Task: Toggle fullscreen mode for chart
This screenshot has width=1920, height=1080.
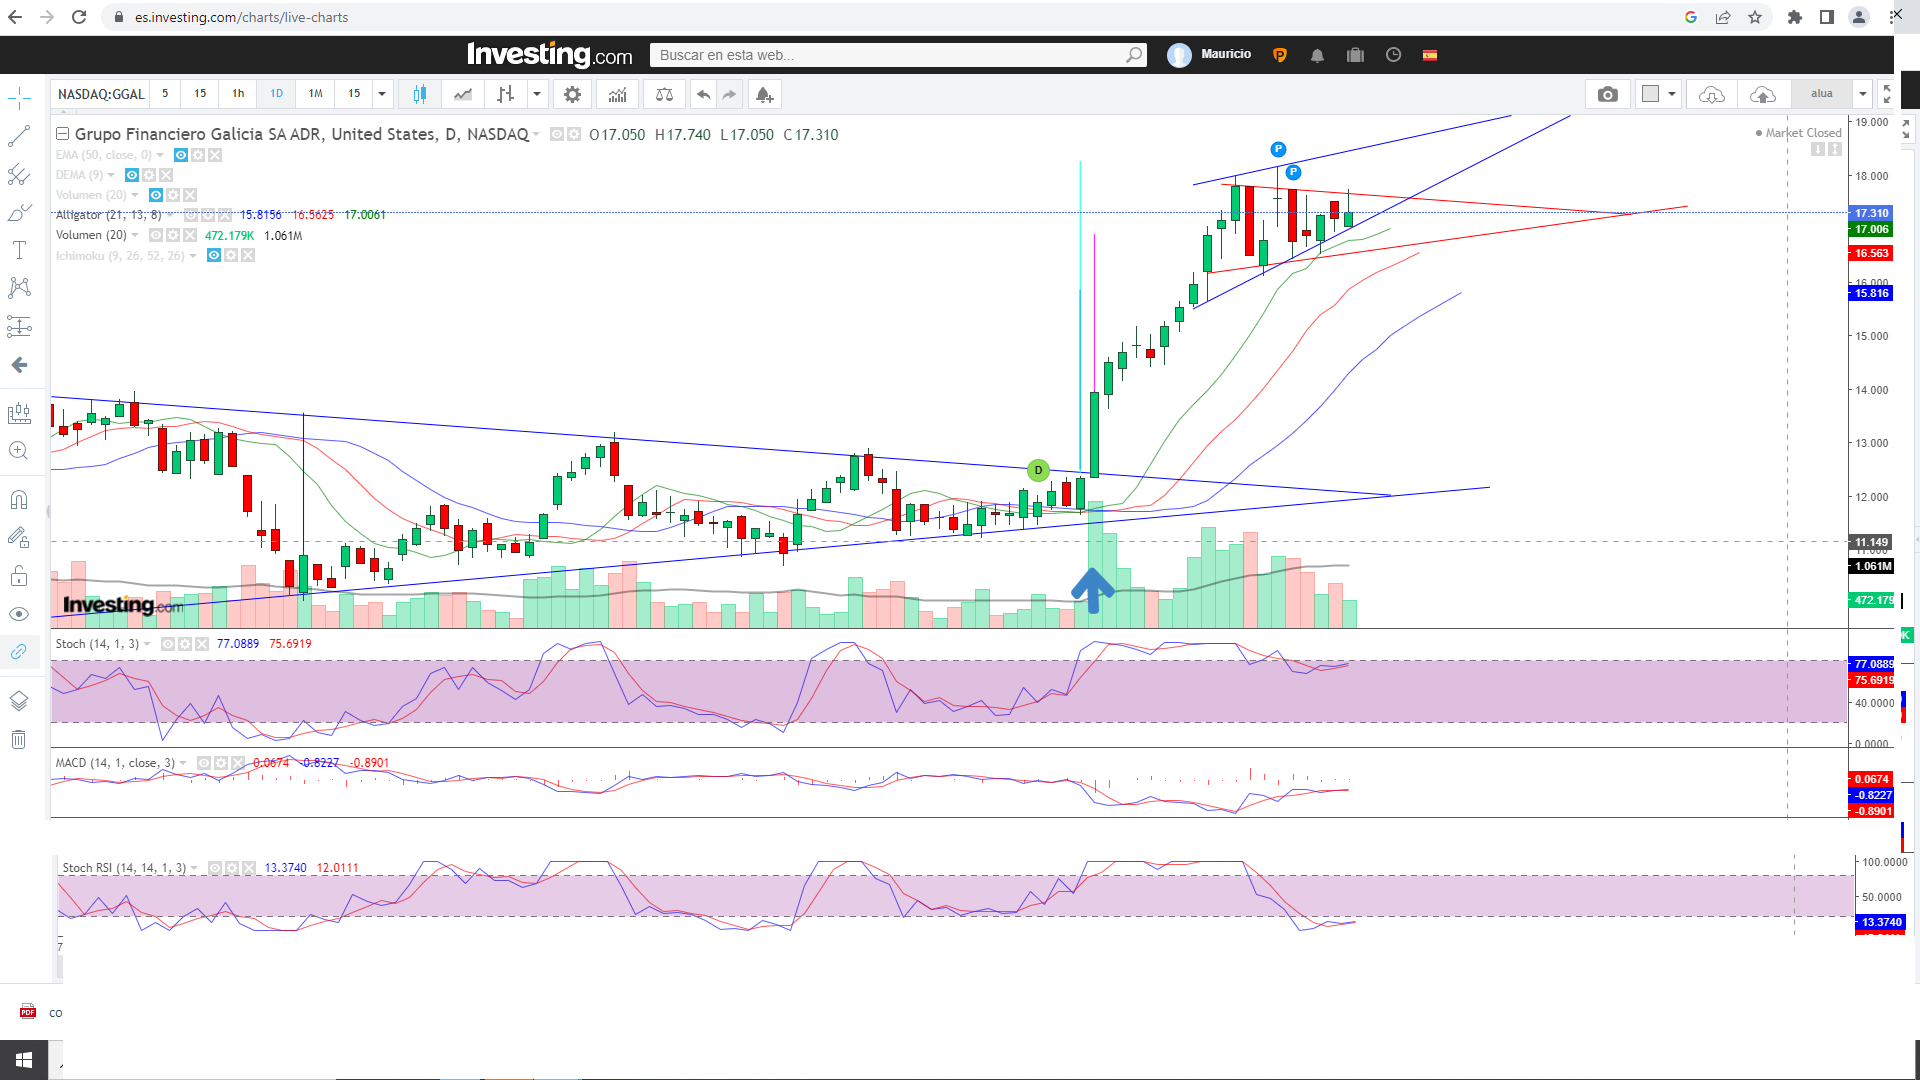Action: pos(1886,94)
